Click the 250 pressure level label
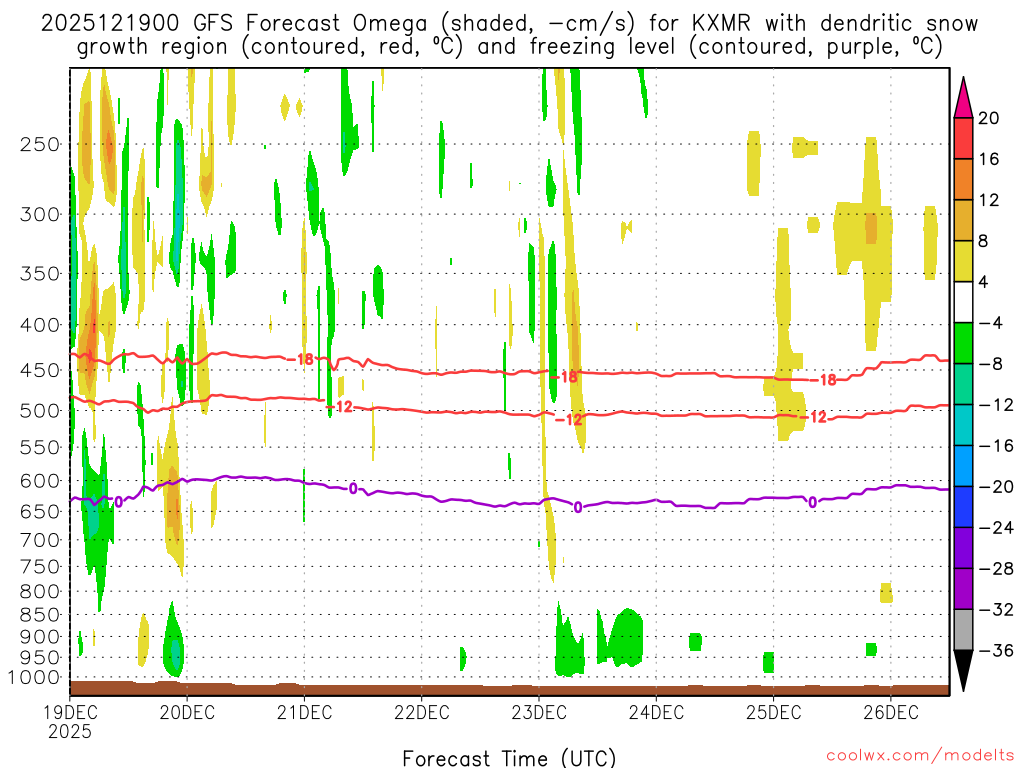This screenshot has width=1024, height=768. [40, 144]
